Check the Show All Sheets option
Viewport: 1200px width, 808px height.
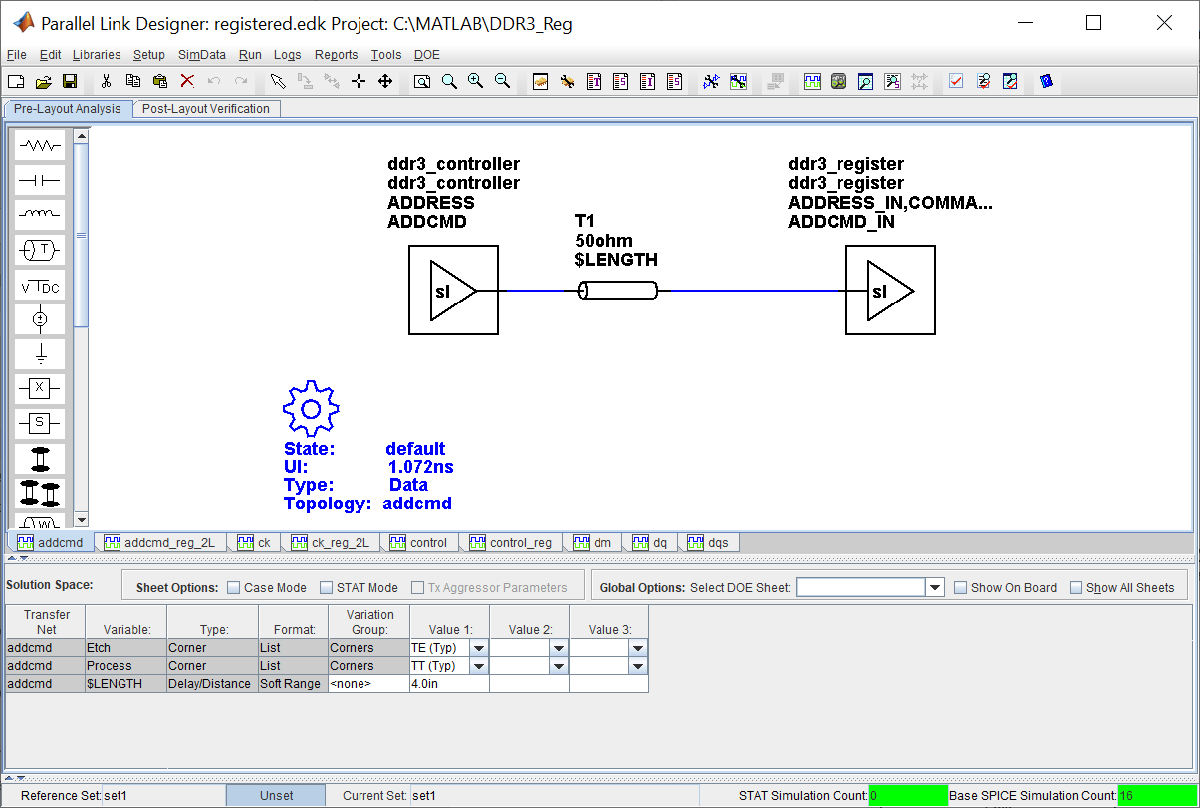click(x=1076, y=588)
